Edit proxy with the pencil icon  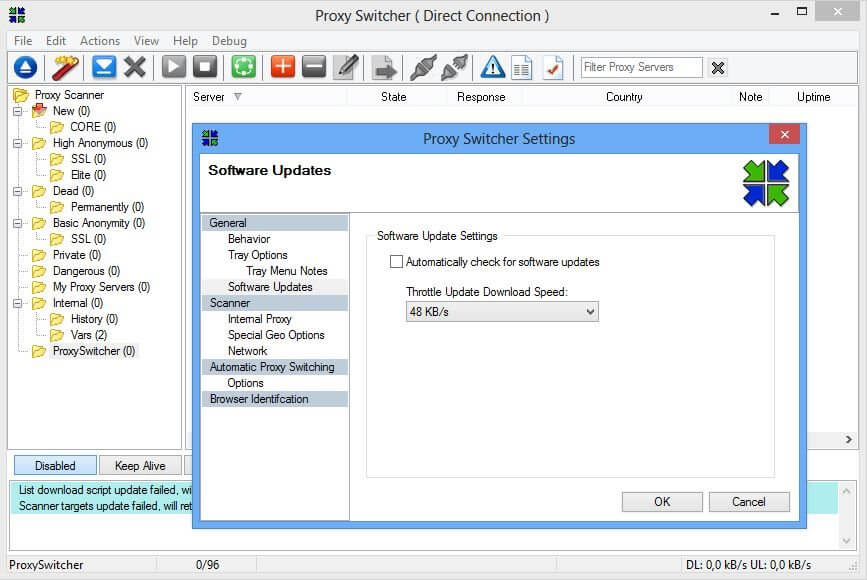pos(347,67)
